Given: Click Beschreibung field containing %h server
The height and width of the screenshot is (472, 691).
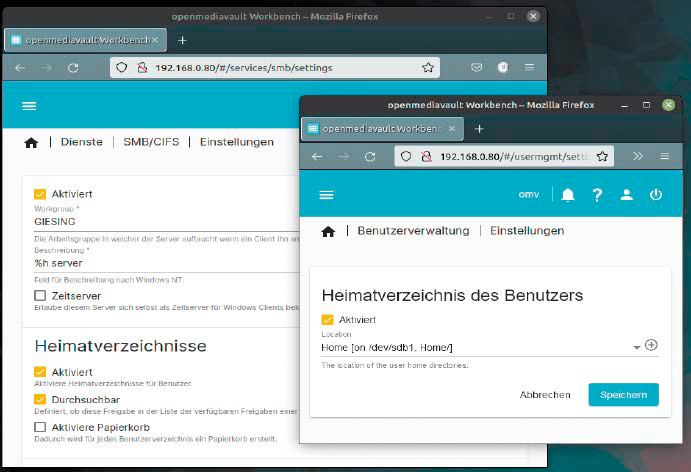Looking at the screenshot, I should [167, 263].
